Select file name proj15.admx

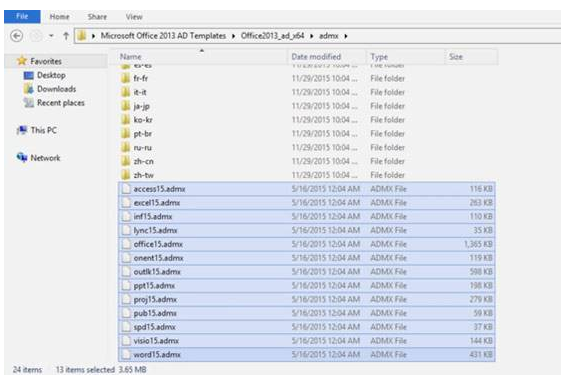155,299
